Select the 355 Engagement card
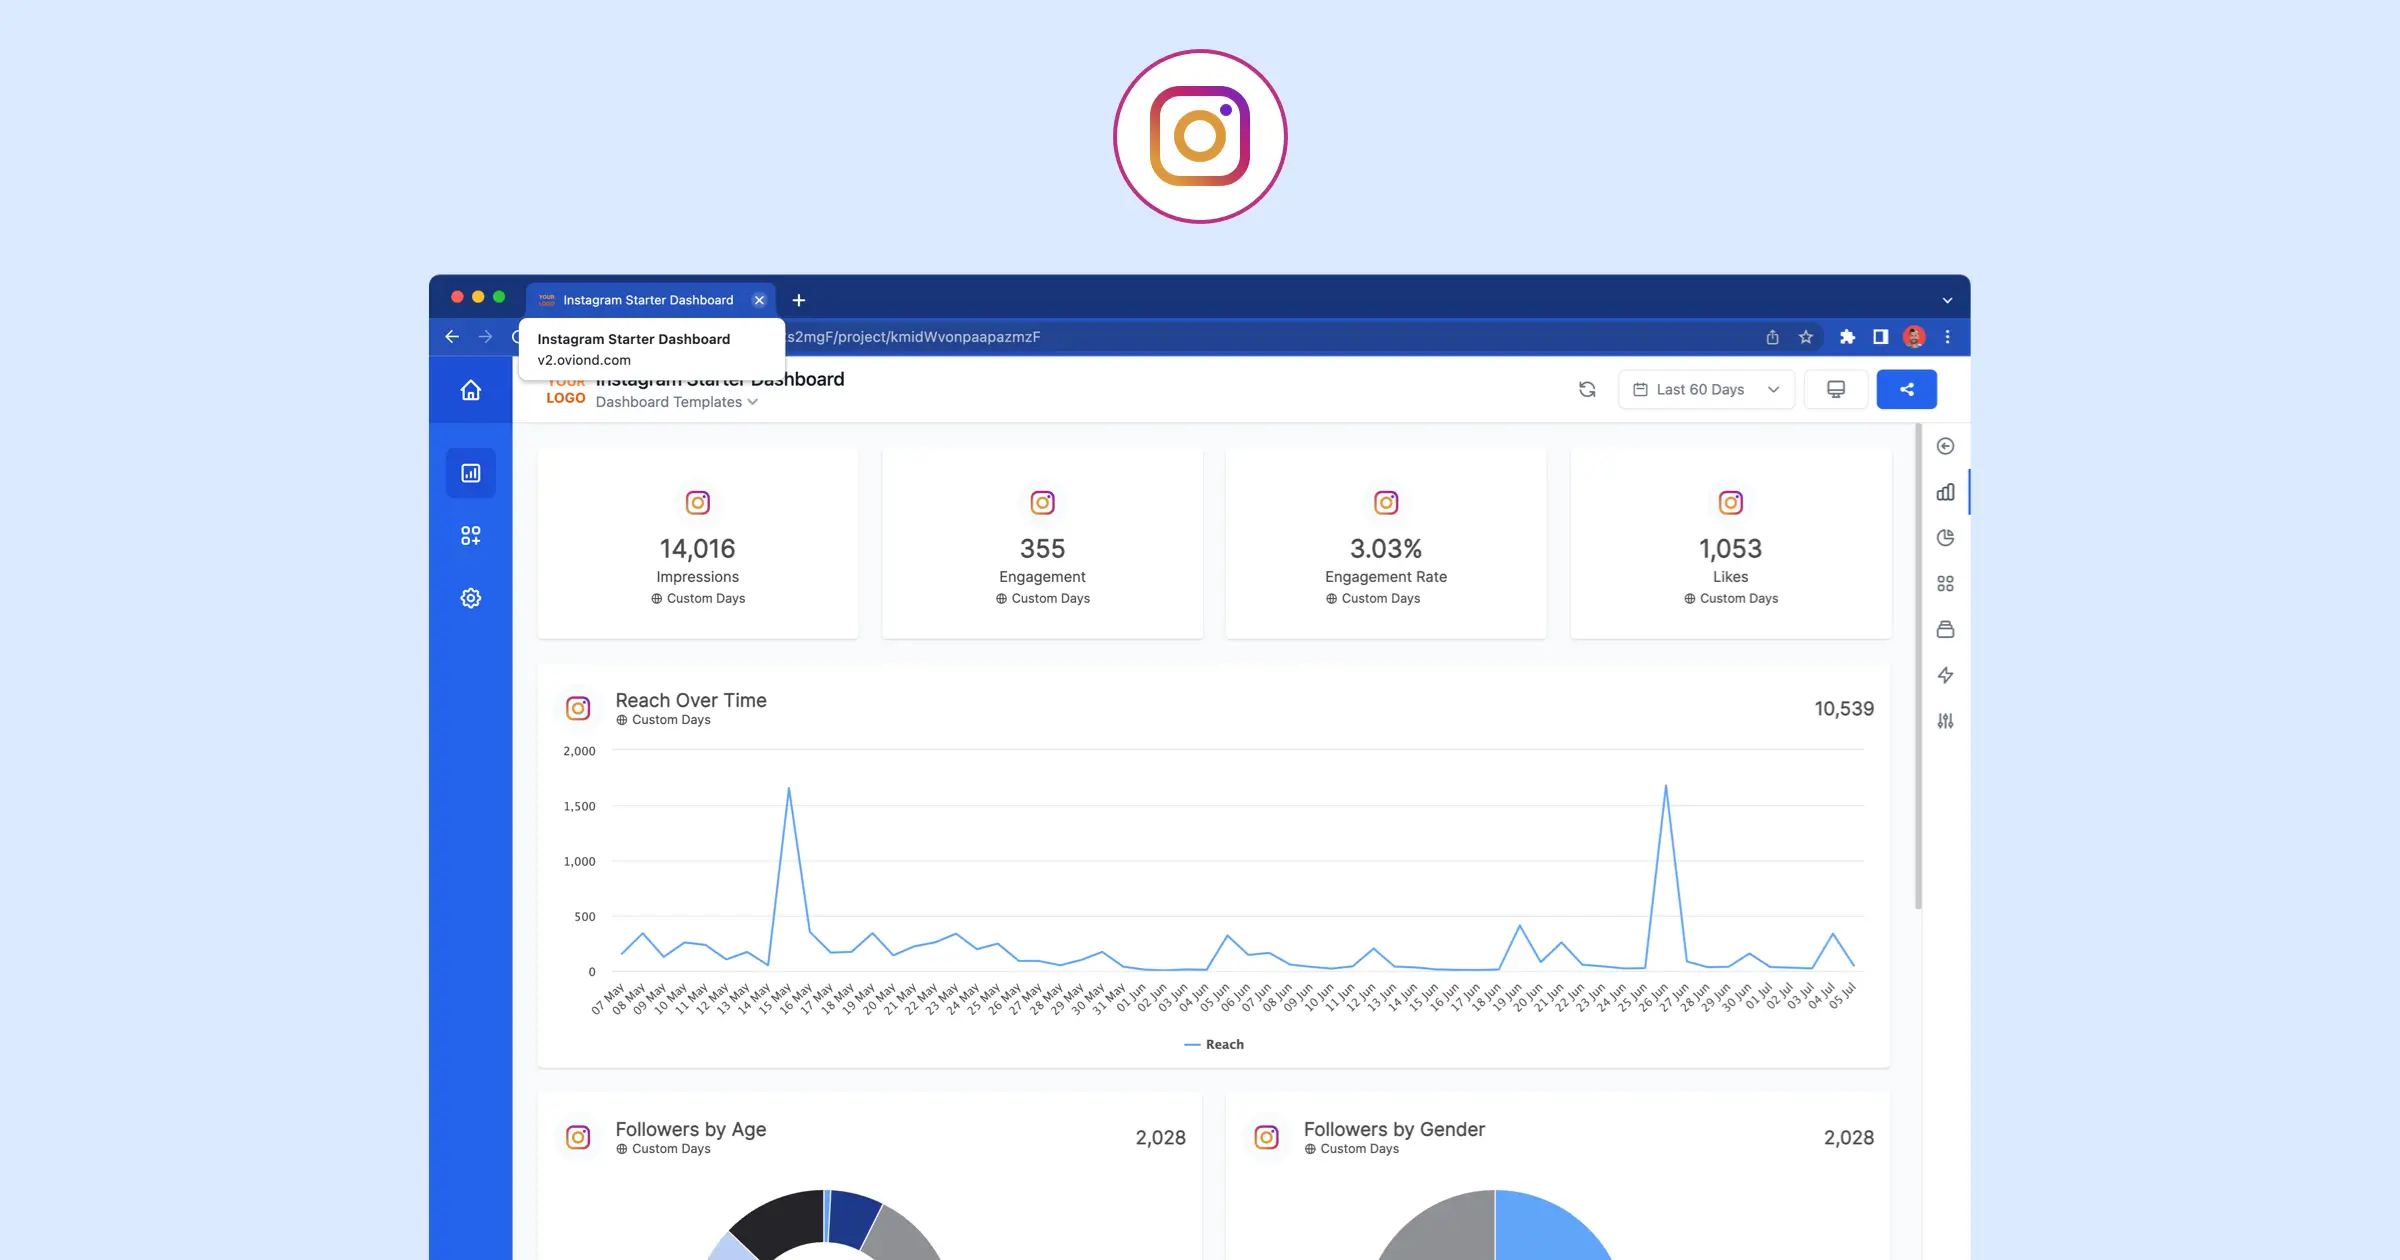 coord(1042,544)
